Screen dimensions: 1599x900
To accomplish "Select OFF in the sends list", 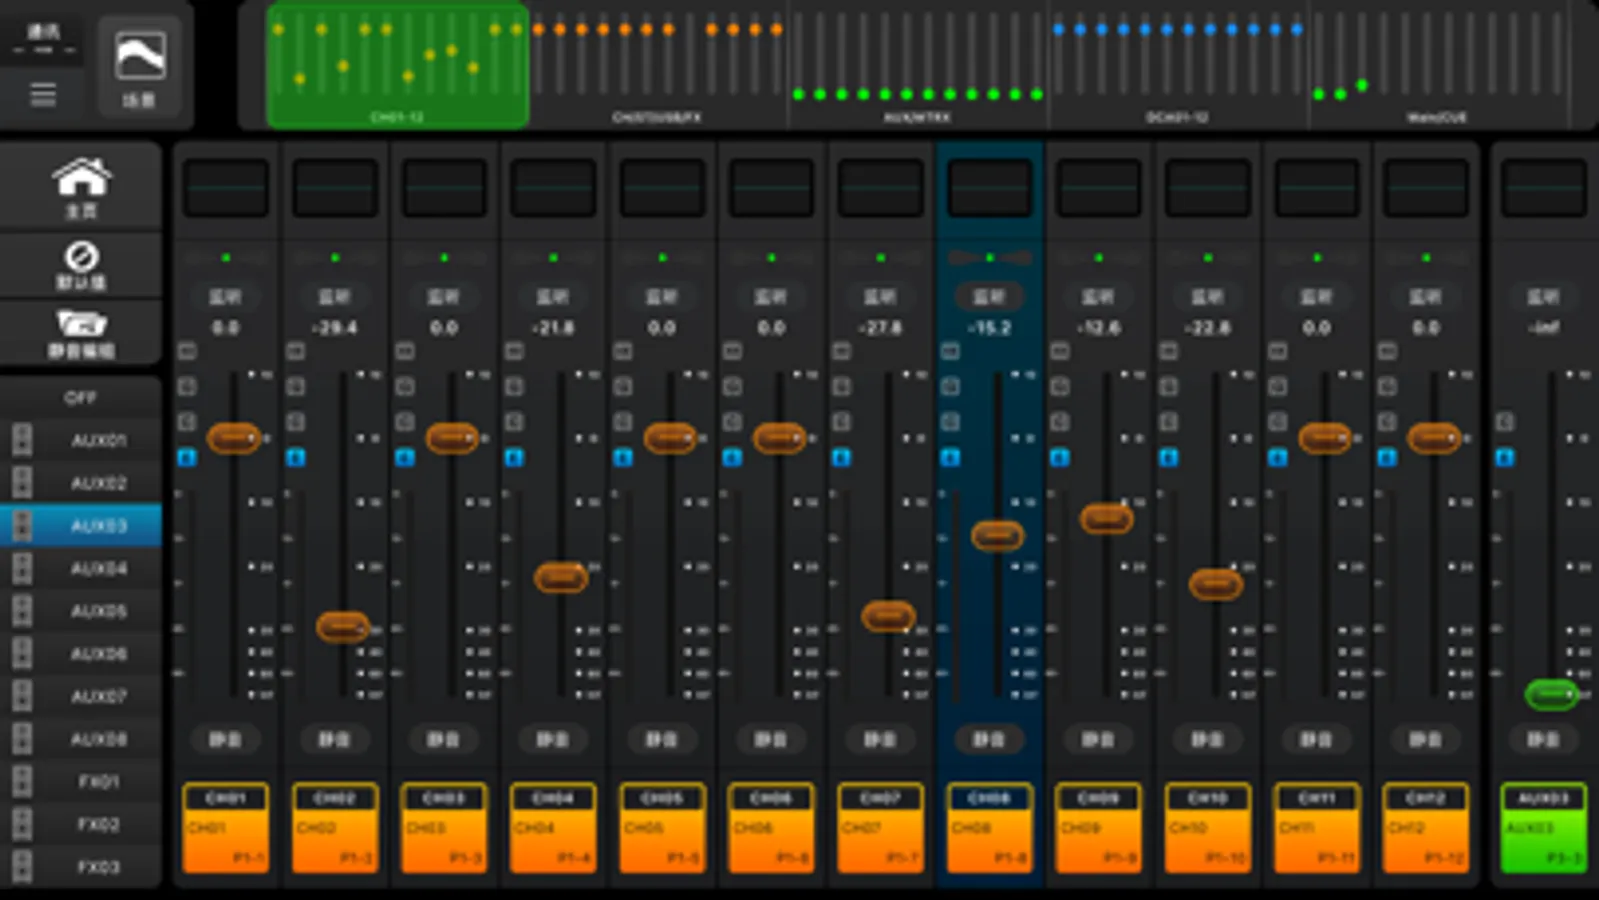I will click(81, 398).
